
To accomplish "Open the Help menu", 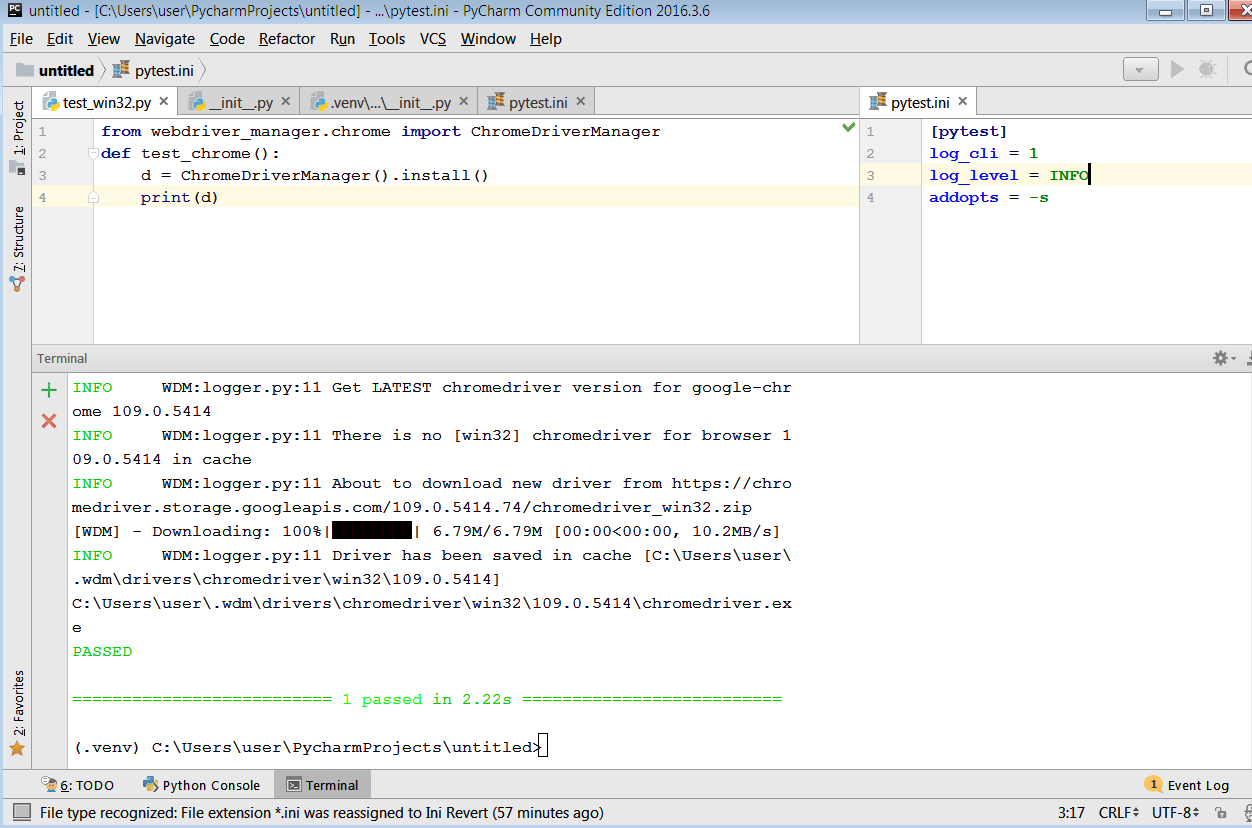I will 546,39.
